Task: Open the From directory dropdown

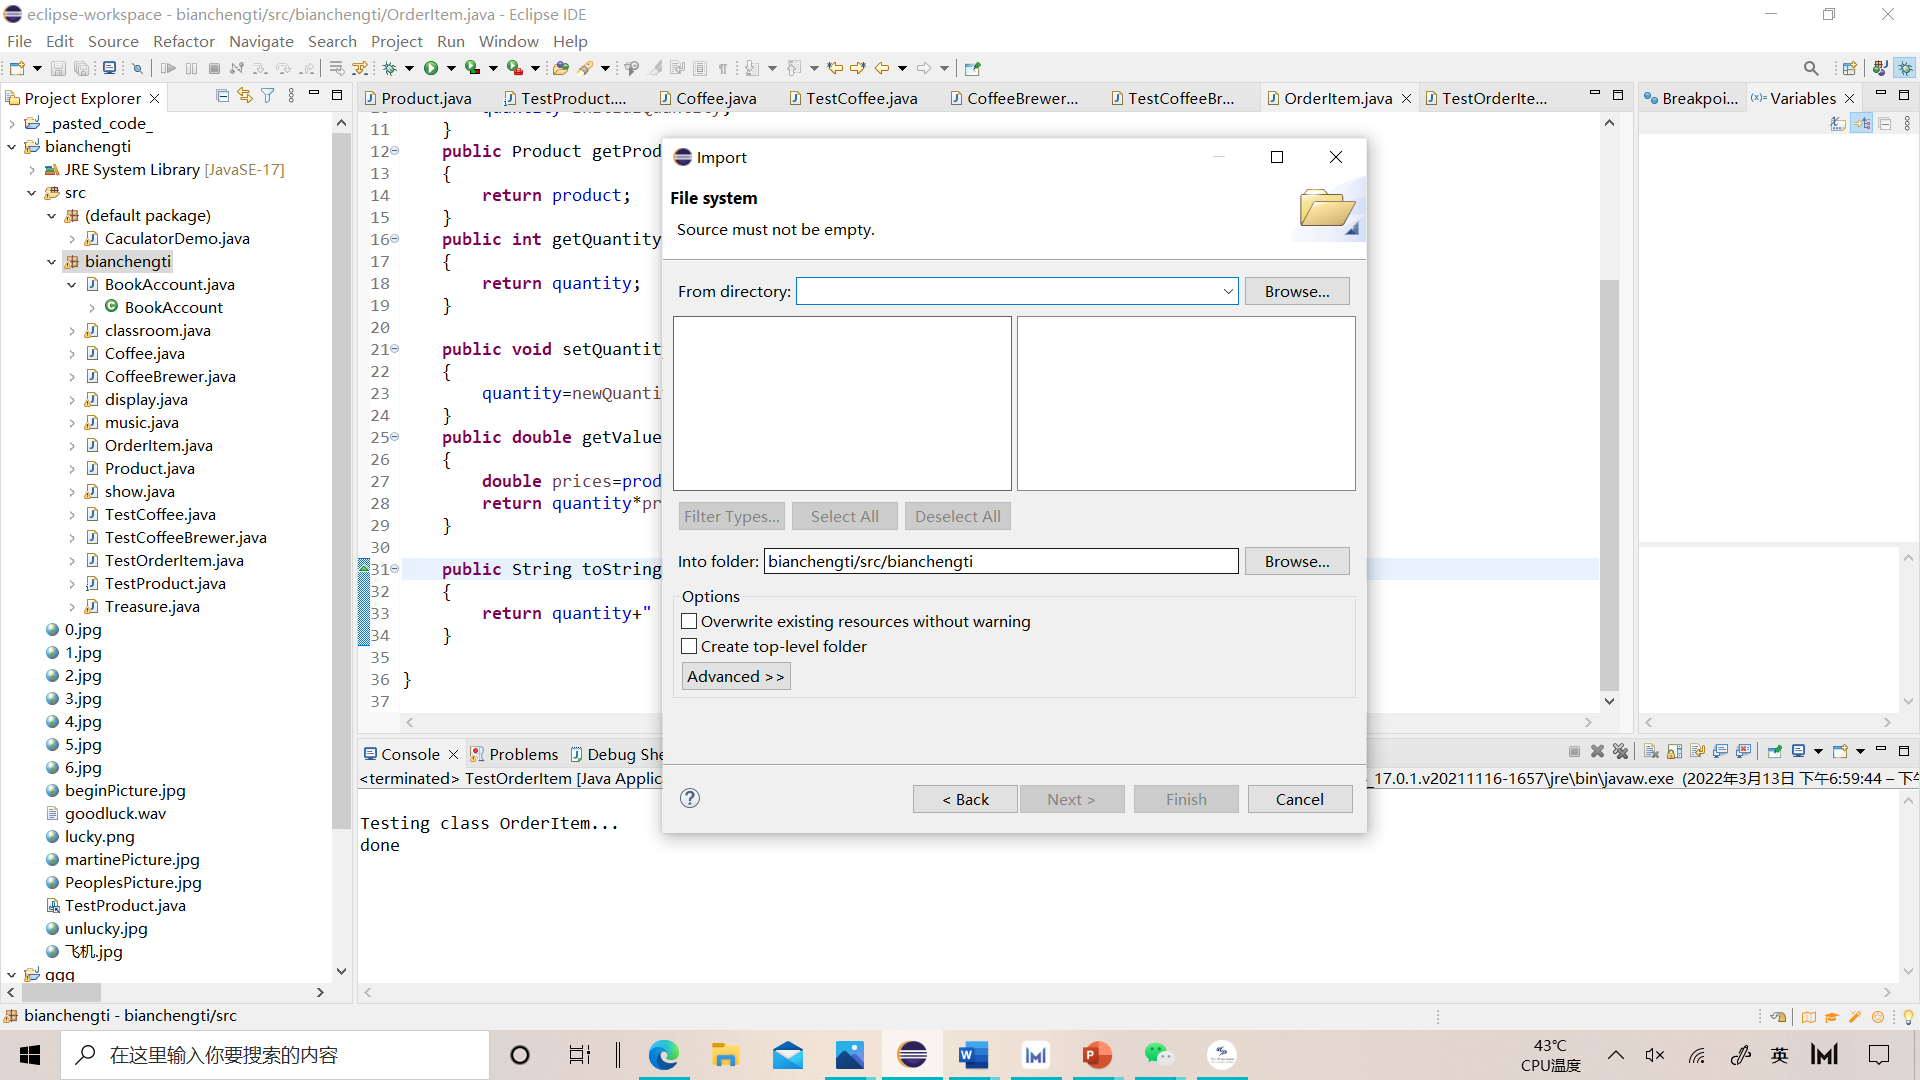Action: (x=1228, y=291)
